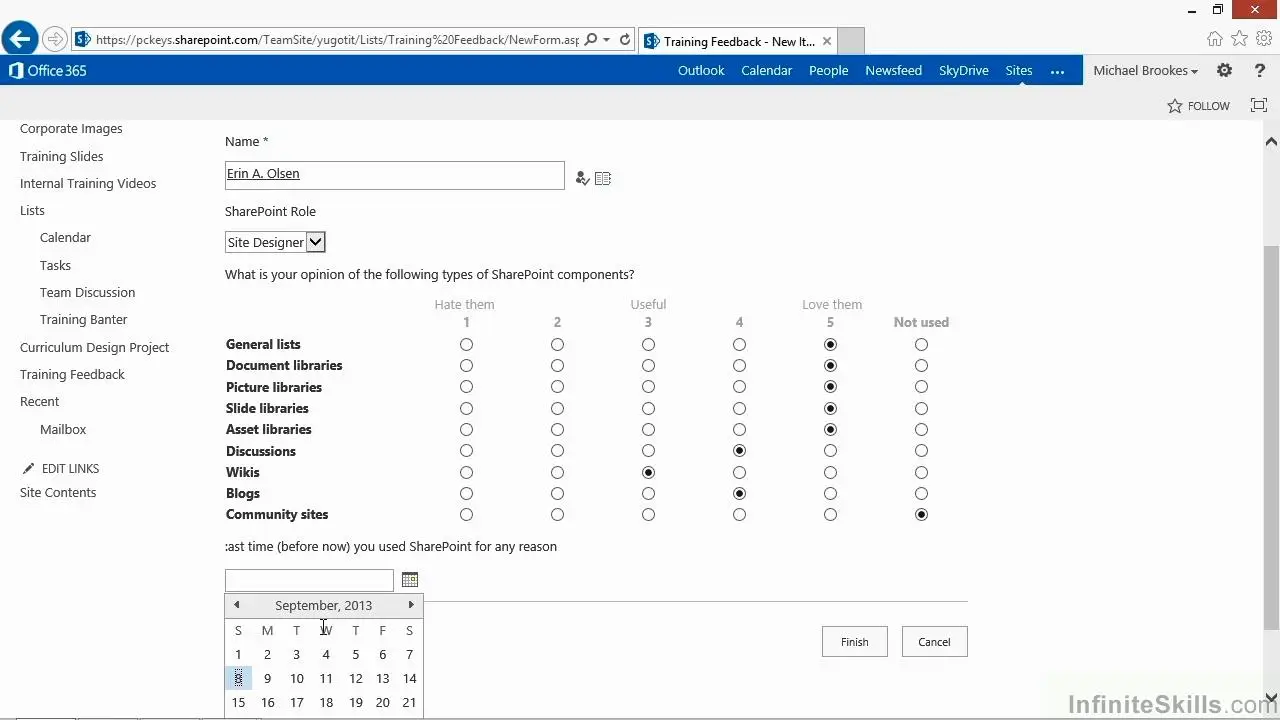Click the Cancel button
The image size is (1280, 720).
point(934,642)
